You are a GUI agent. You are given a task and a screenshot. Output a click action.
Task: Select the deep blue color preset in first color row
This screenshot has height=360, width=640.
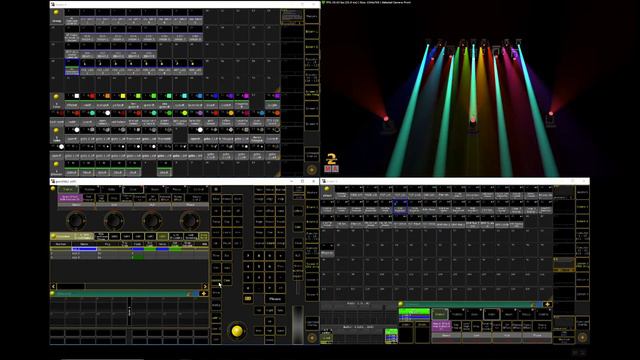(211, 100)
